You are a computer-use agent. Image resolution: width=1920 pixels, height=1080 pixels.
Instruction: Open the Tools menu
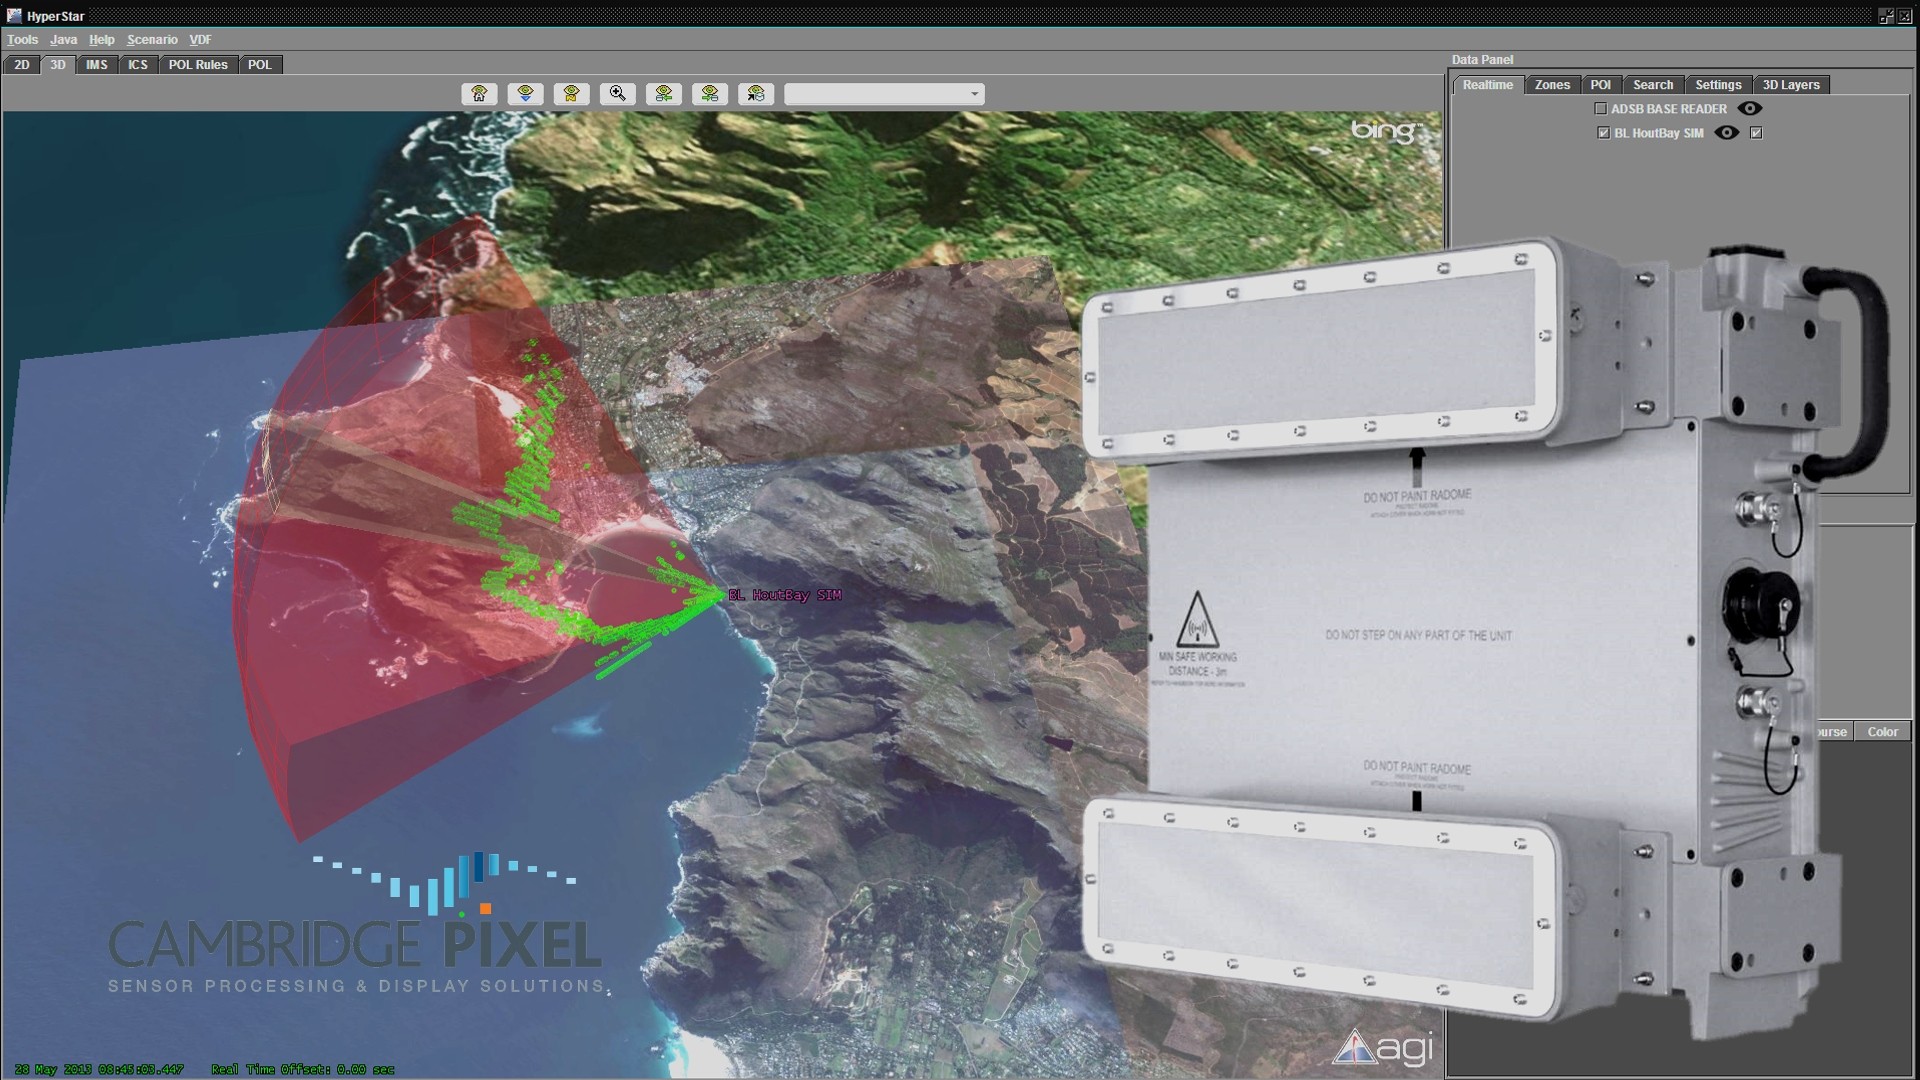[x=22, y=40]
